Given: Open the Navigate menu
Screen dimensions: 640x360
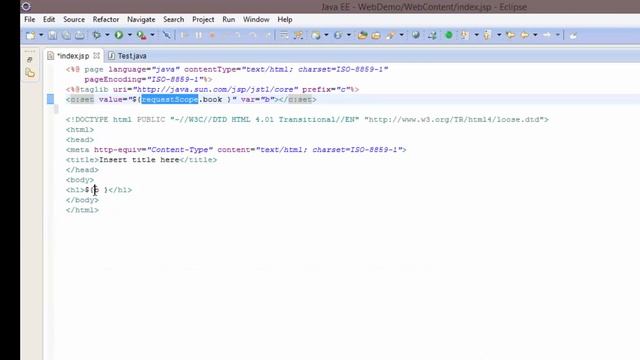Looking at the screenshot, I should (x=141, y=19).
